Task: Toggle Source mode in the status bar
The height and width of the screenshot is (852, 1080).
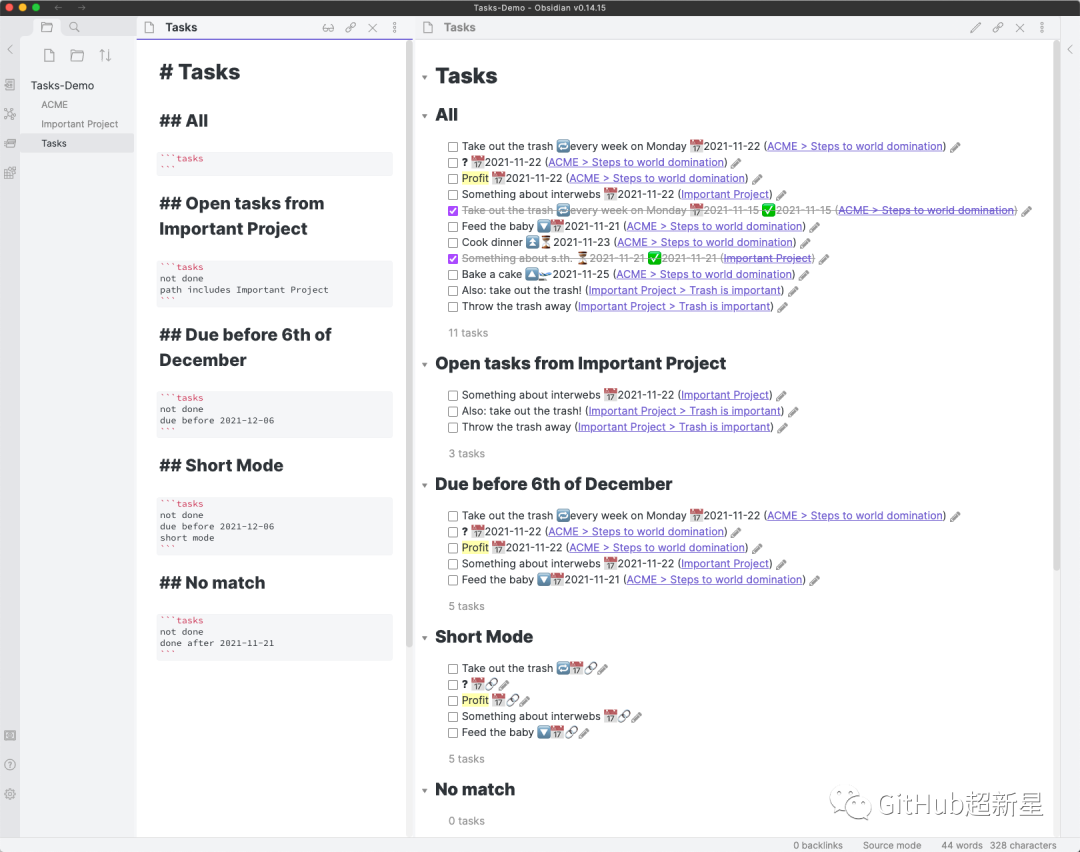Action: coord(892,845)
